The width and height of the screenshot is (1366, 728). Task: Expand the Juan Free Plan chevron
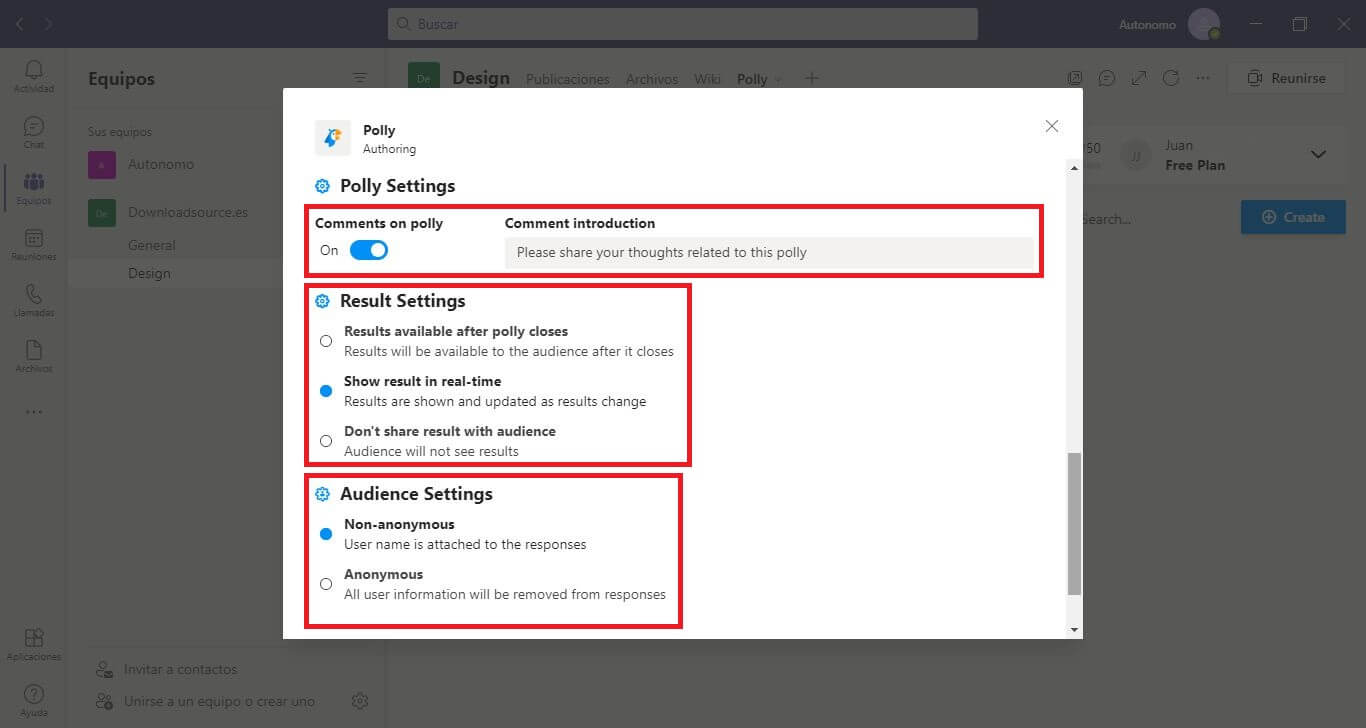(1318, 155)
